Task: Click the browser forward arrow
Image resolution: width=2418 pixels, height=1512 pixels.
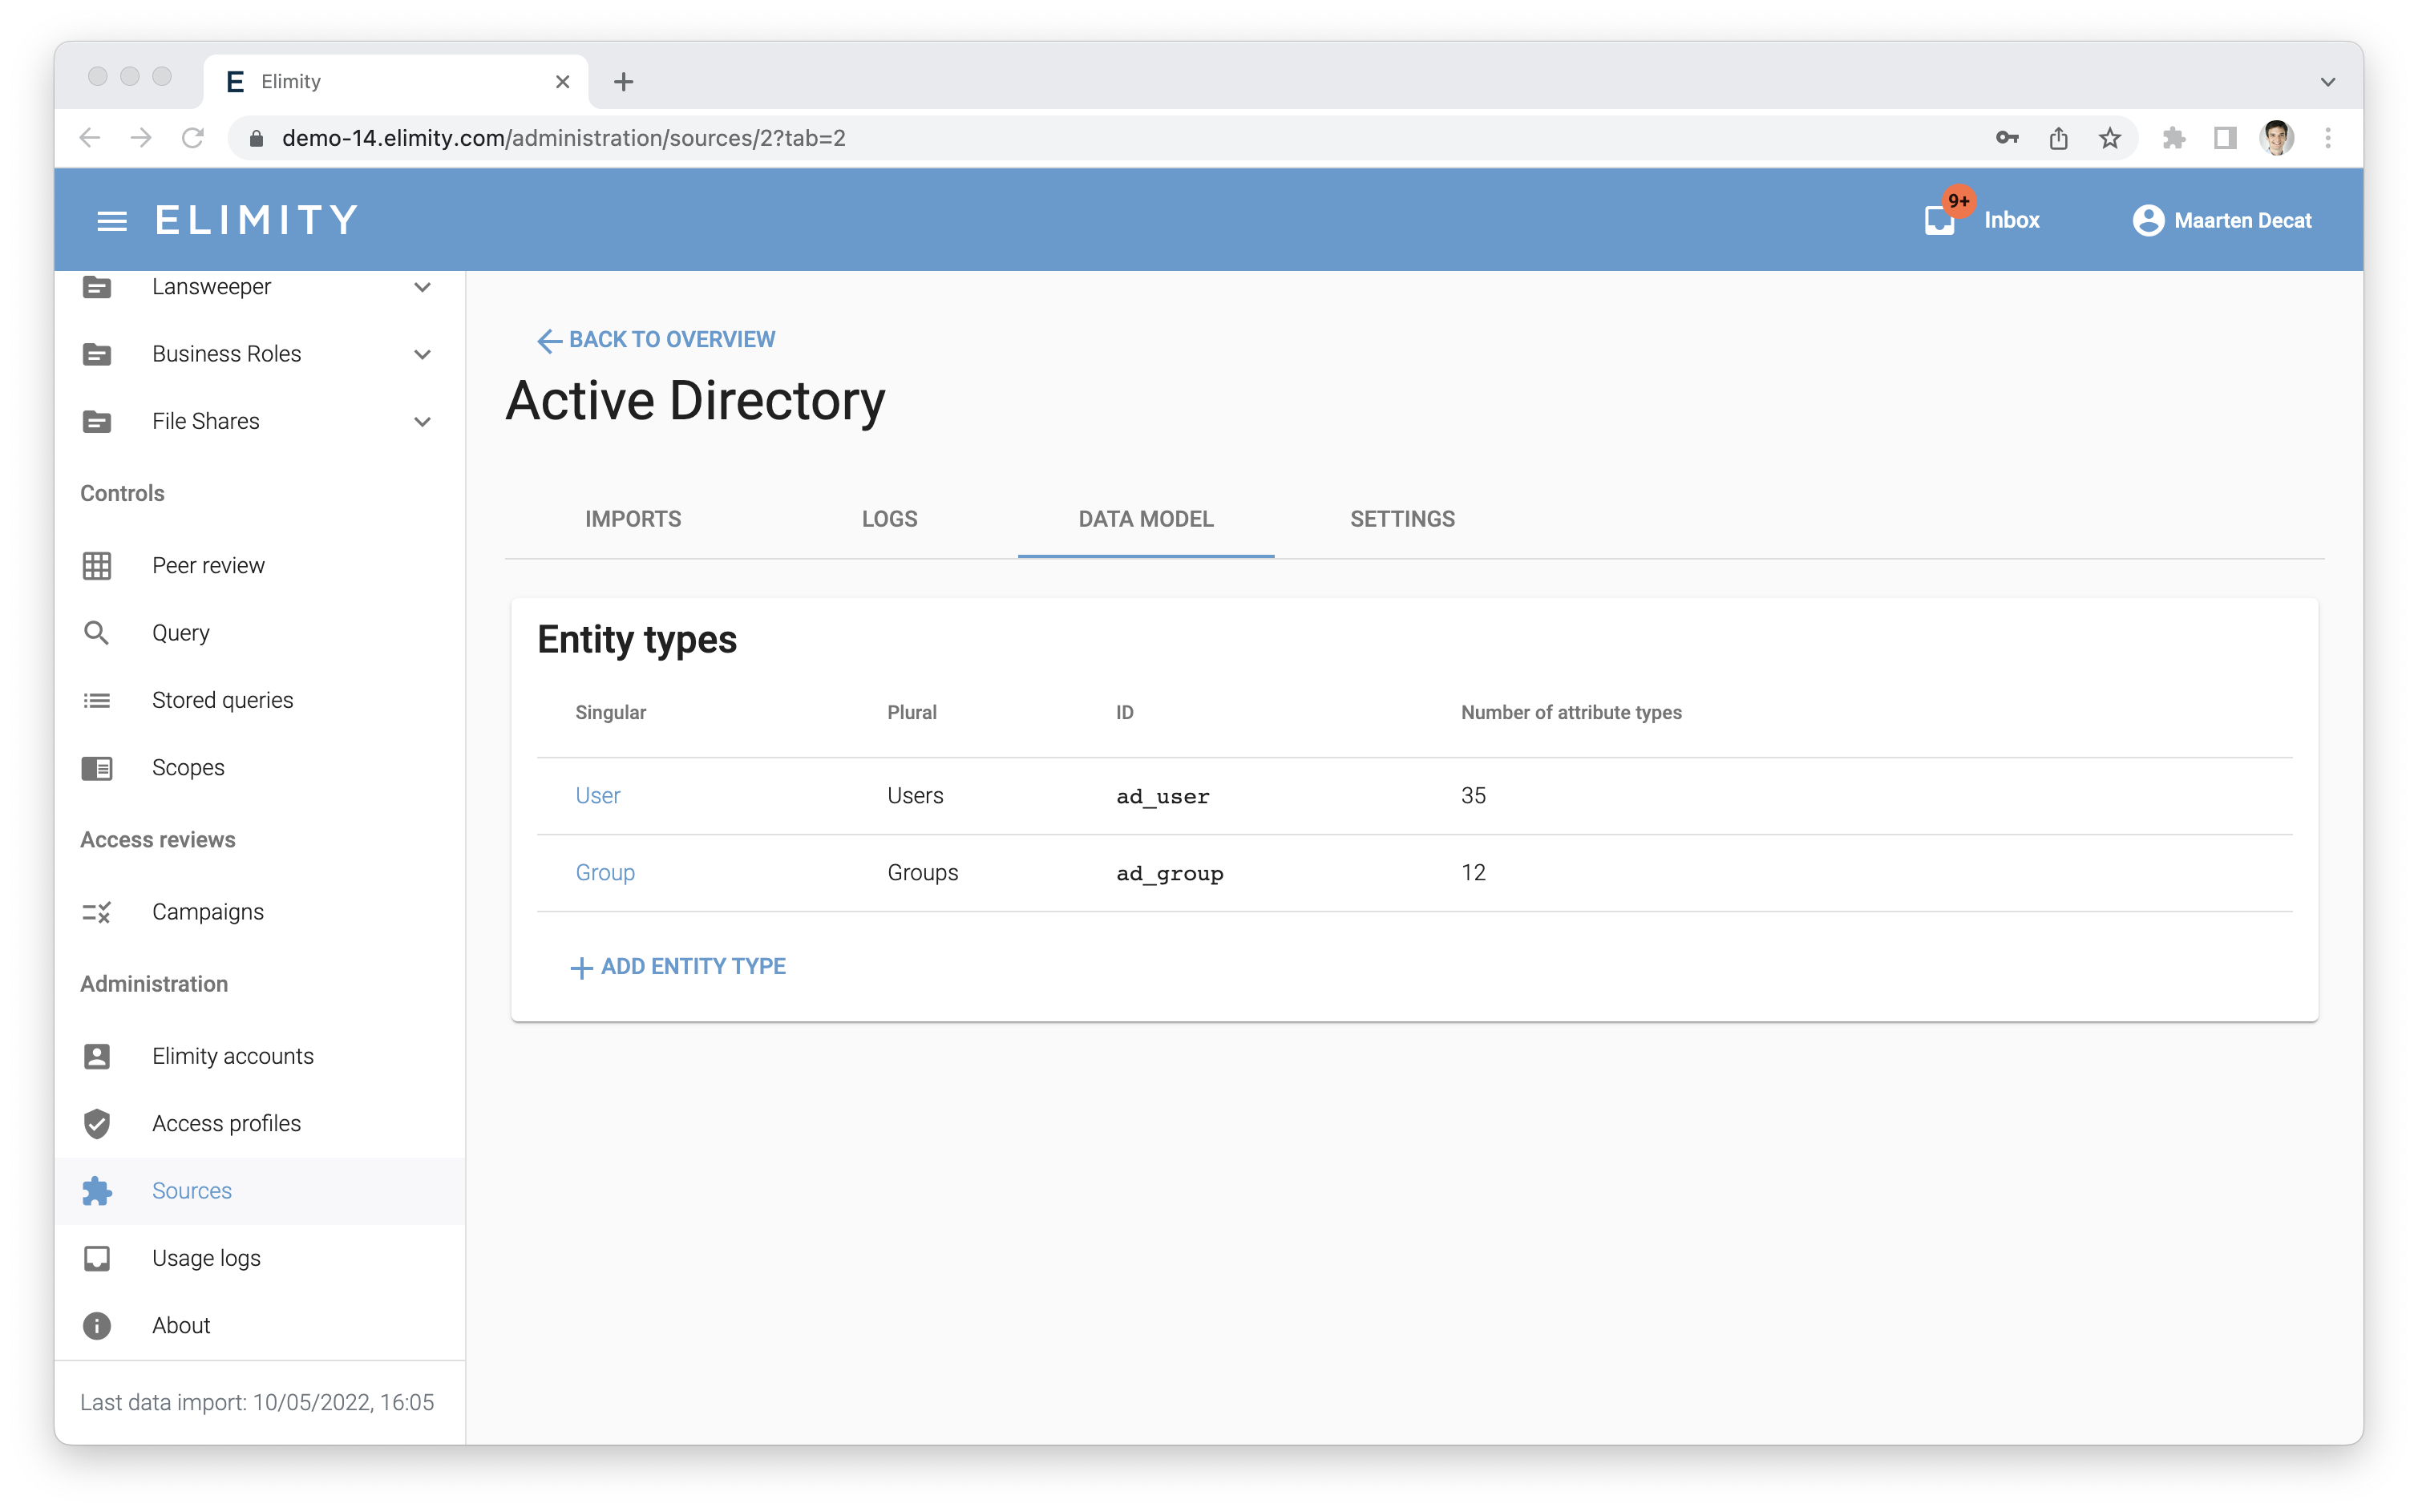Action: (x=141, y=138)
